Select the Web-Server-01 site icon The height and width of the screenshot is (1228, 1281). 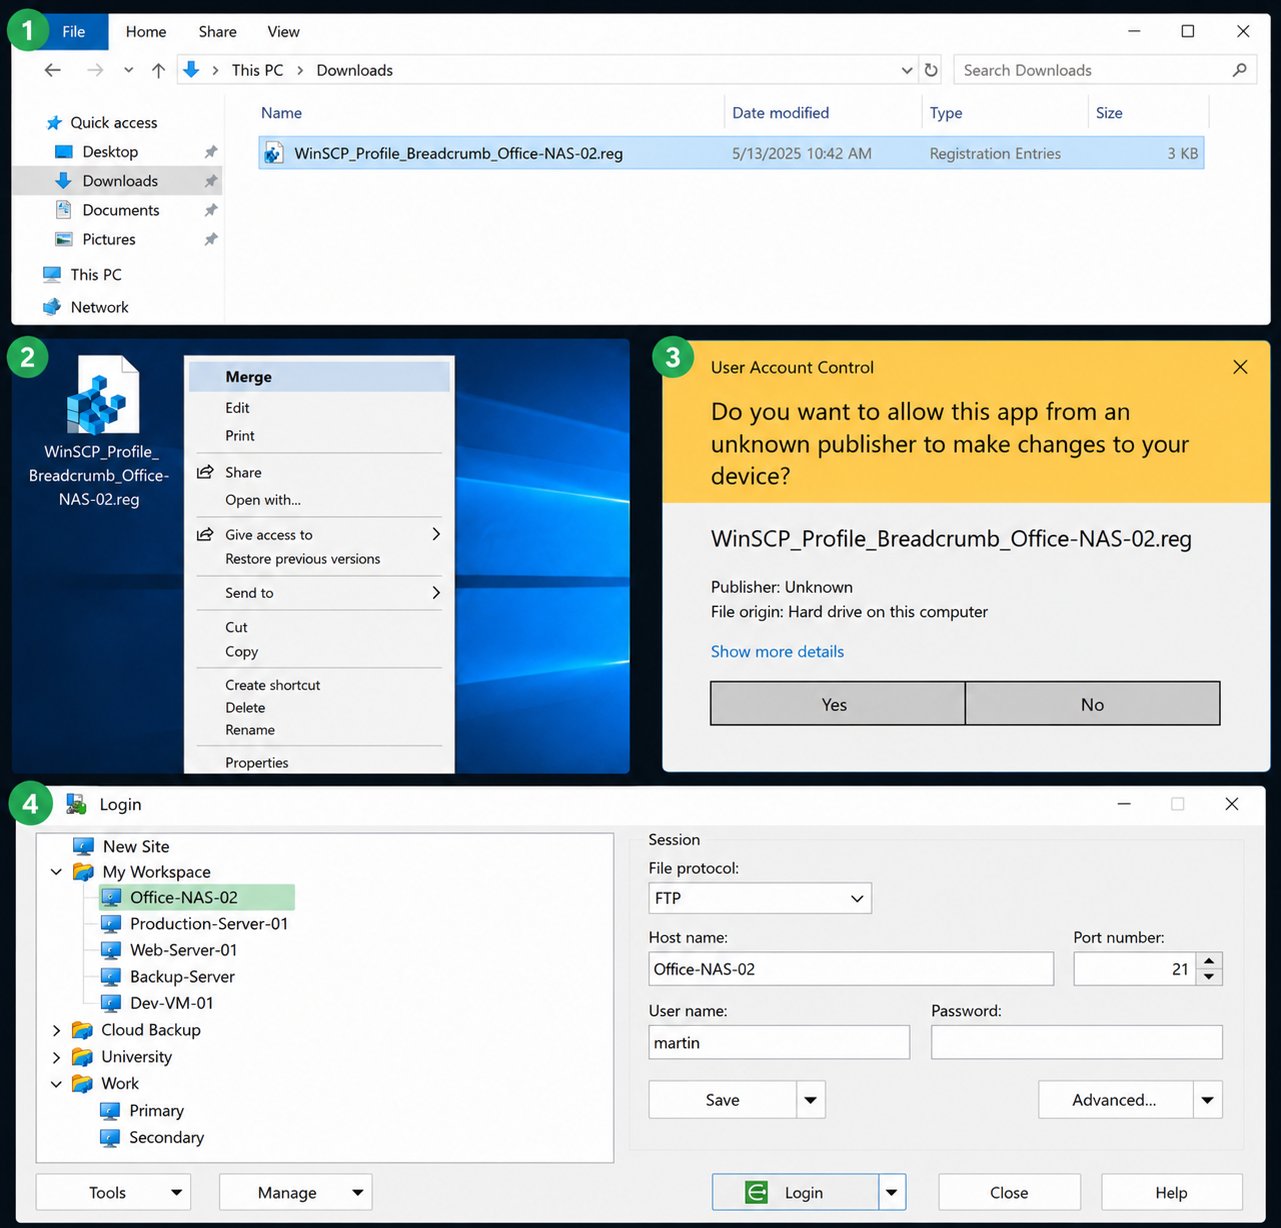click(x=112, y=950)
